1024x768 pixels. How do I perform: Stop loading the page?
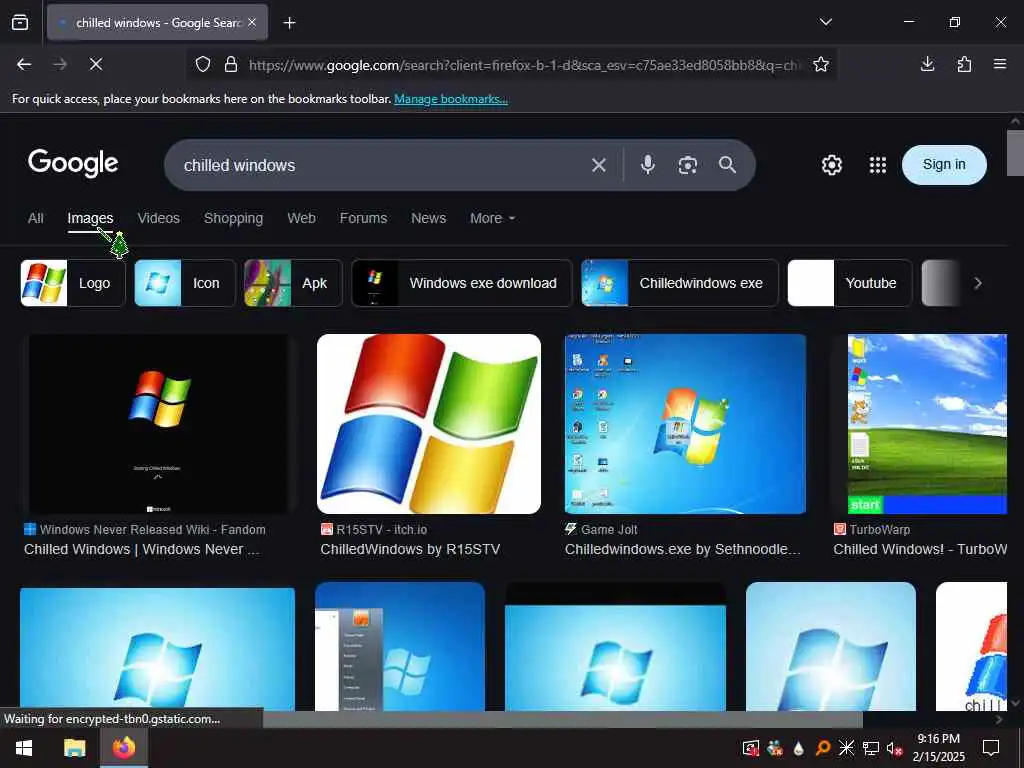96,64
